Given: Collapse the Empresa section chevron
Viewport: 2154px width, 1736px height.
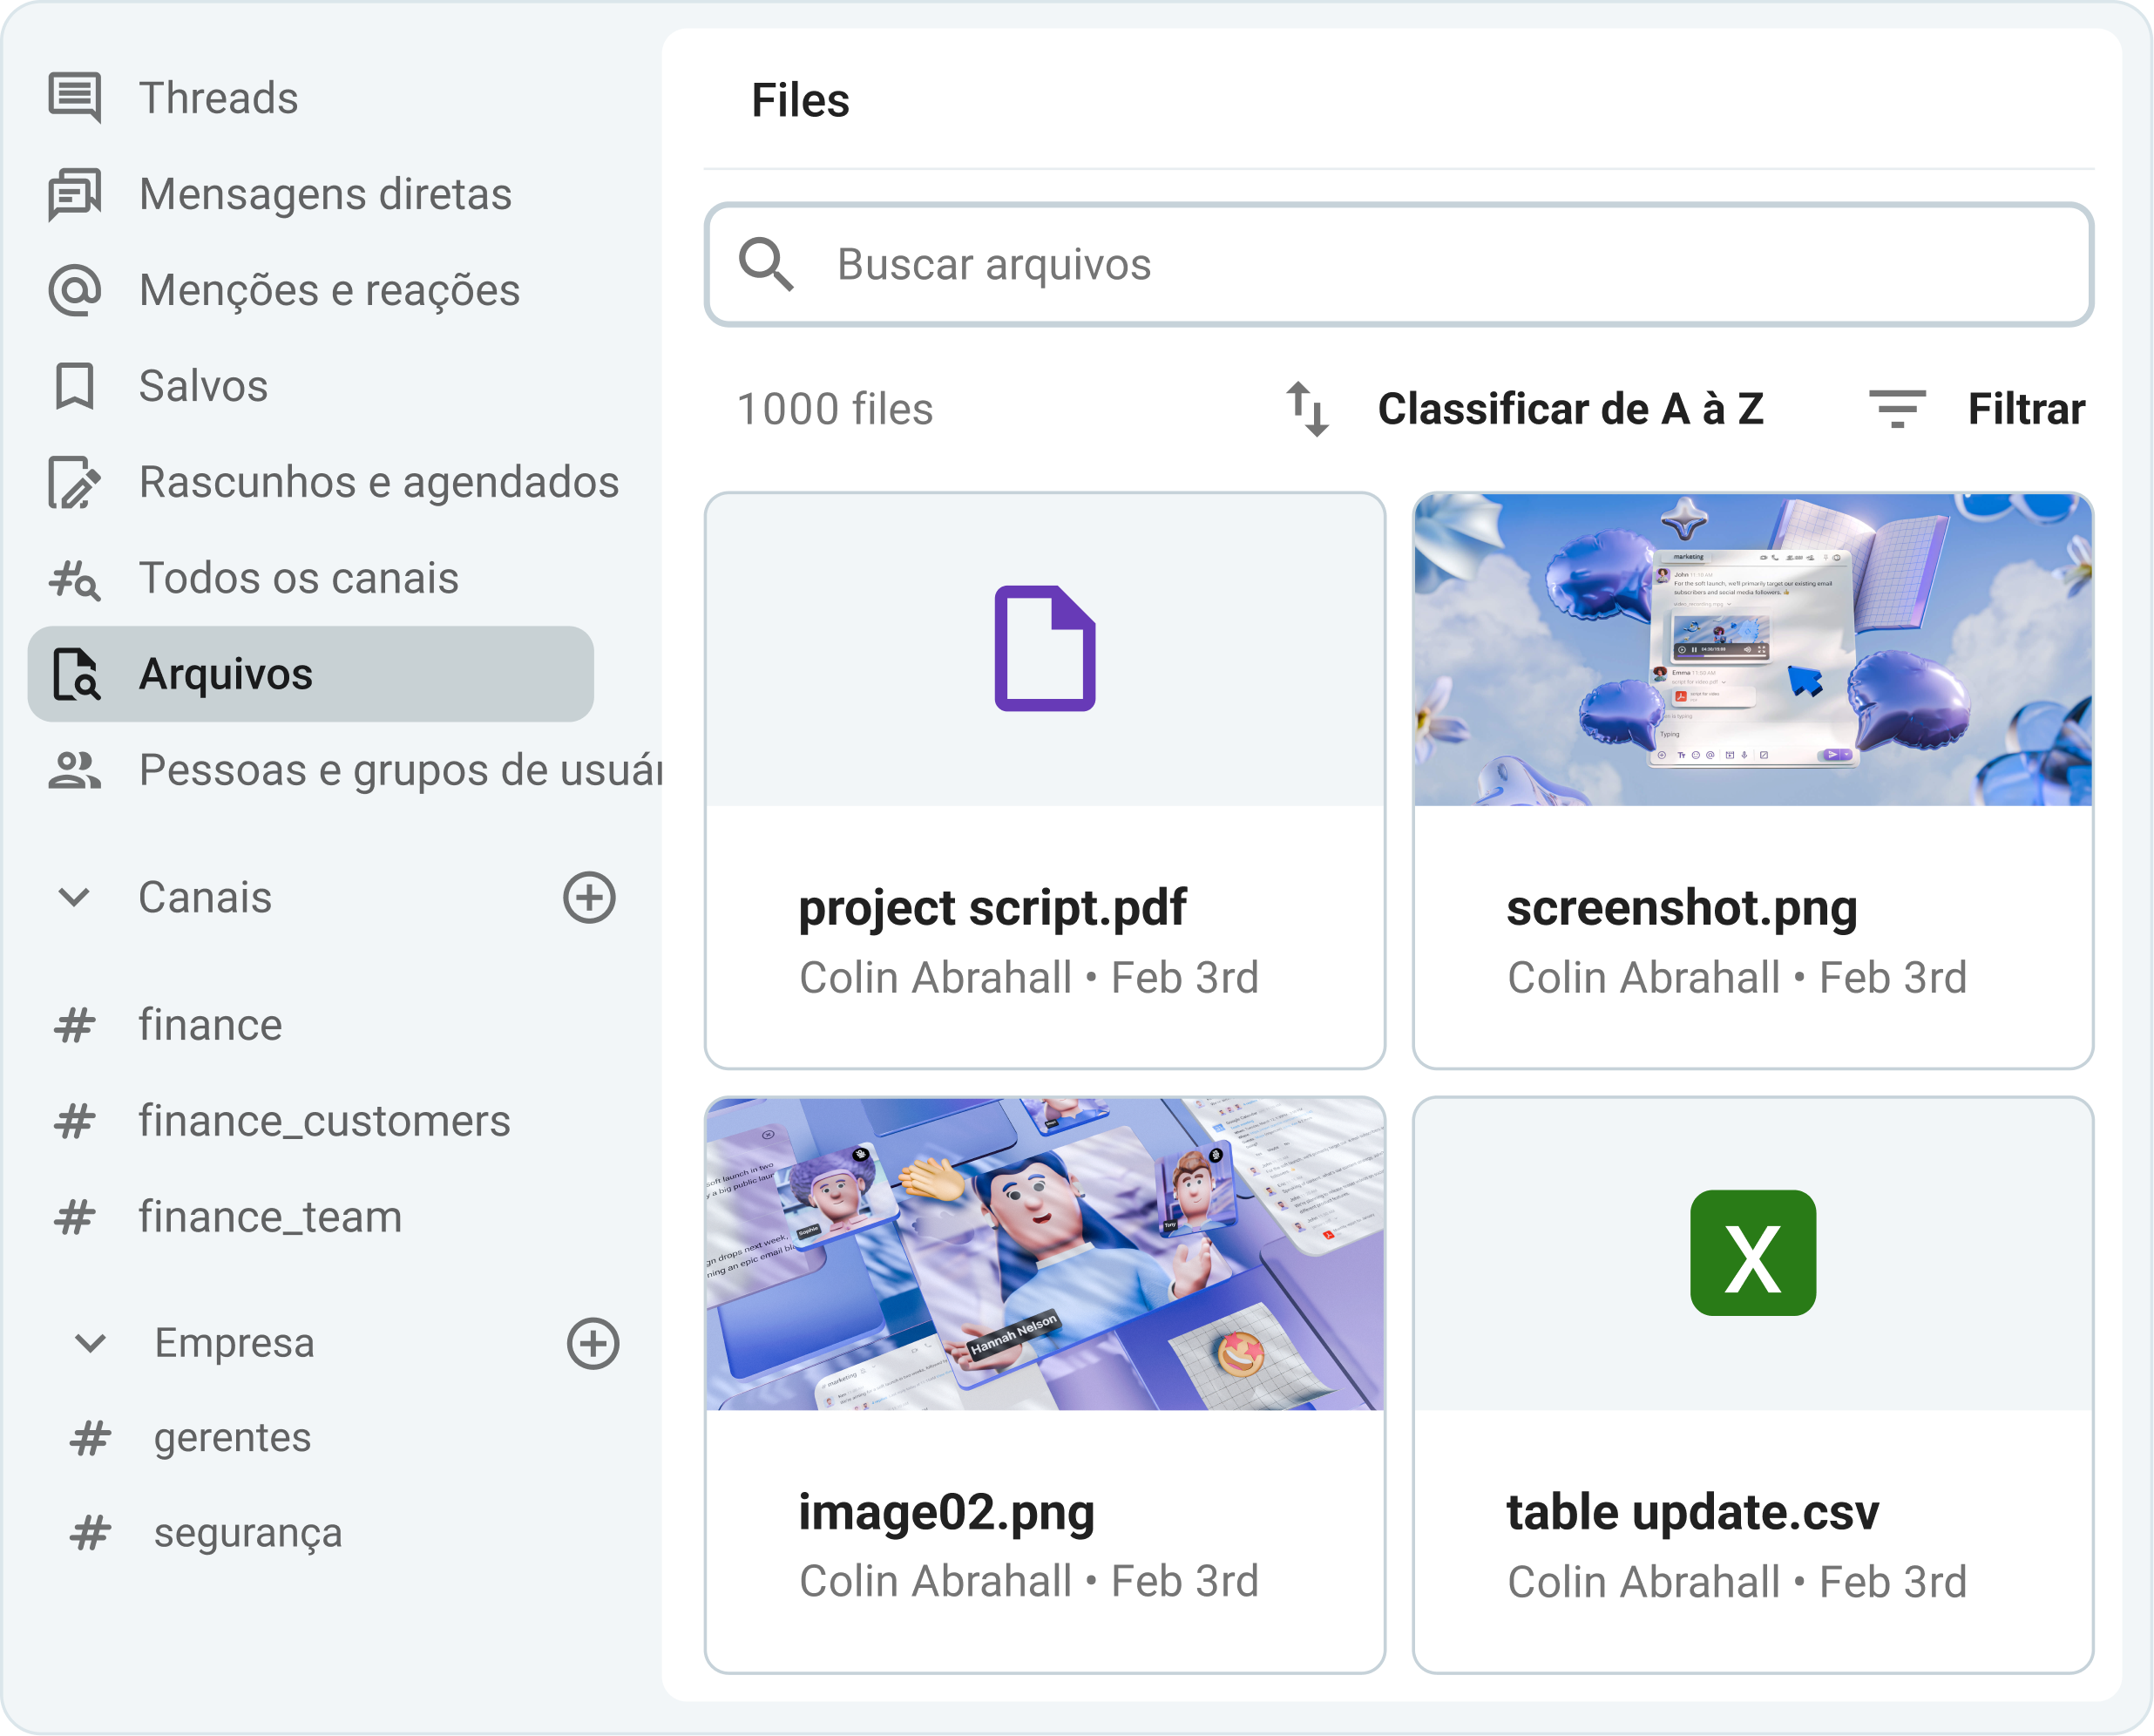Looking at the screenshot, I should [x=91, y=1343].
